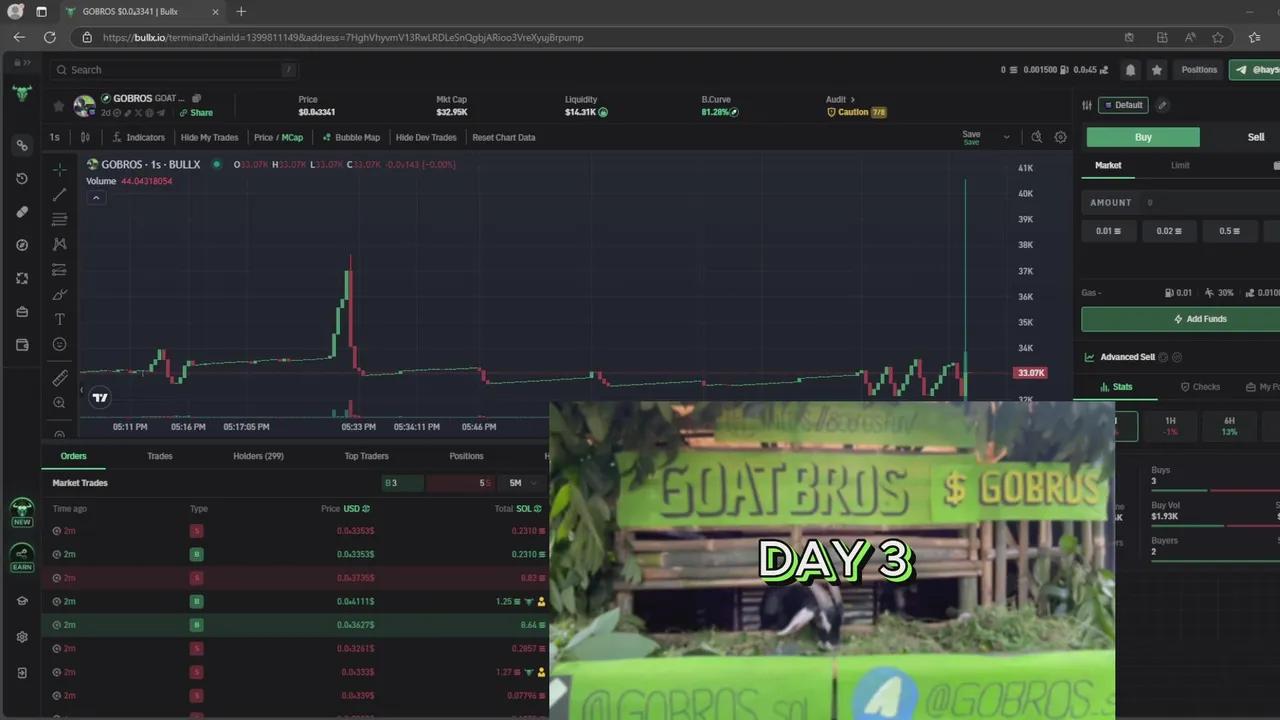Click the candlestick chart style icon

pyautogui.click(x=85, y=137)
